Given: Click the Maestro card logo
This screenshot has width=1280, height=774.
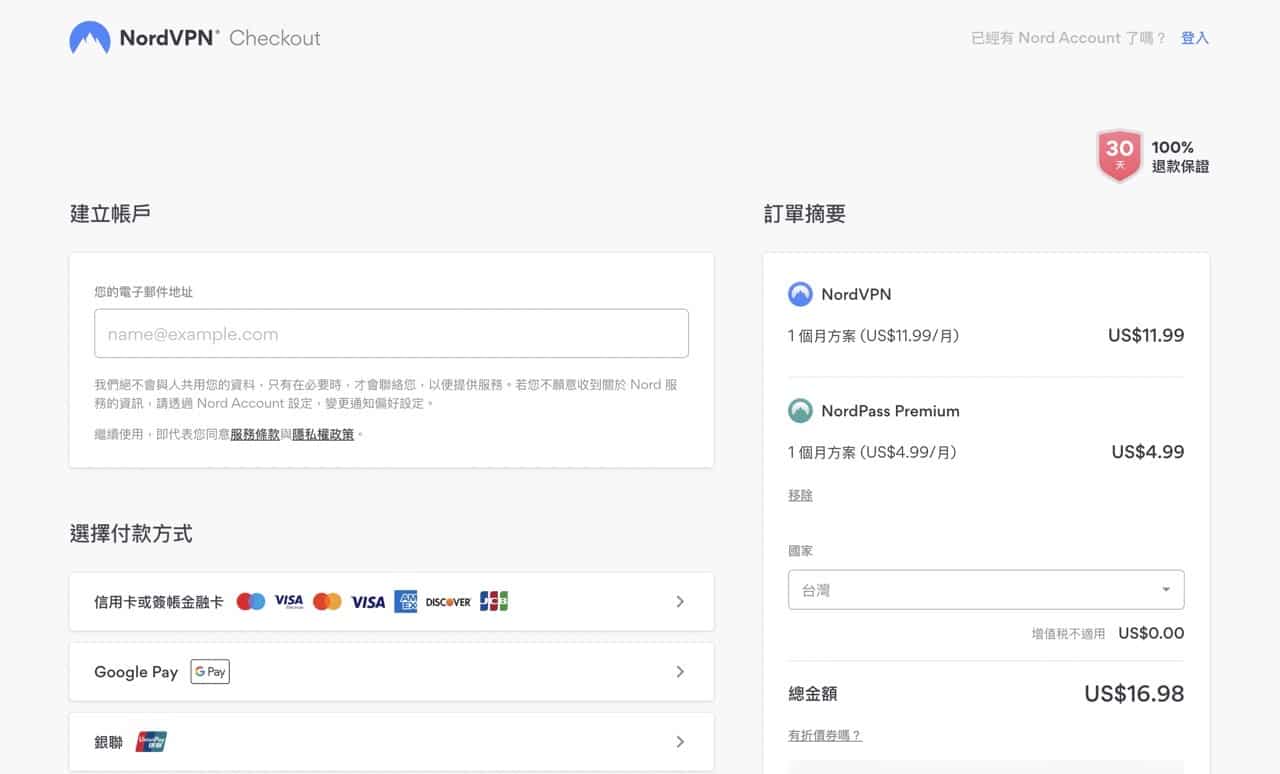Looking at the screenshot, I should pos(251,602).
